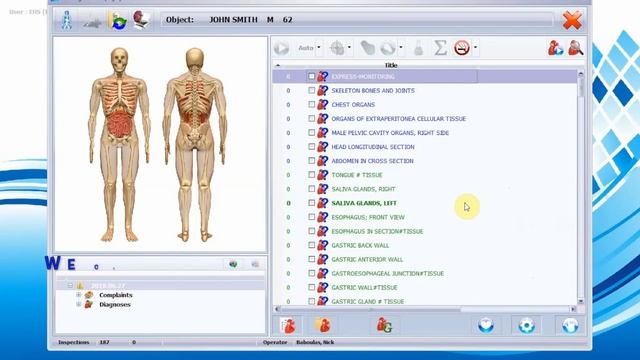Click the blue round gear settings button
The width and height of the screenshot is (640, 360).
[527, 326]
